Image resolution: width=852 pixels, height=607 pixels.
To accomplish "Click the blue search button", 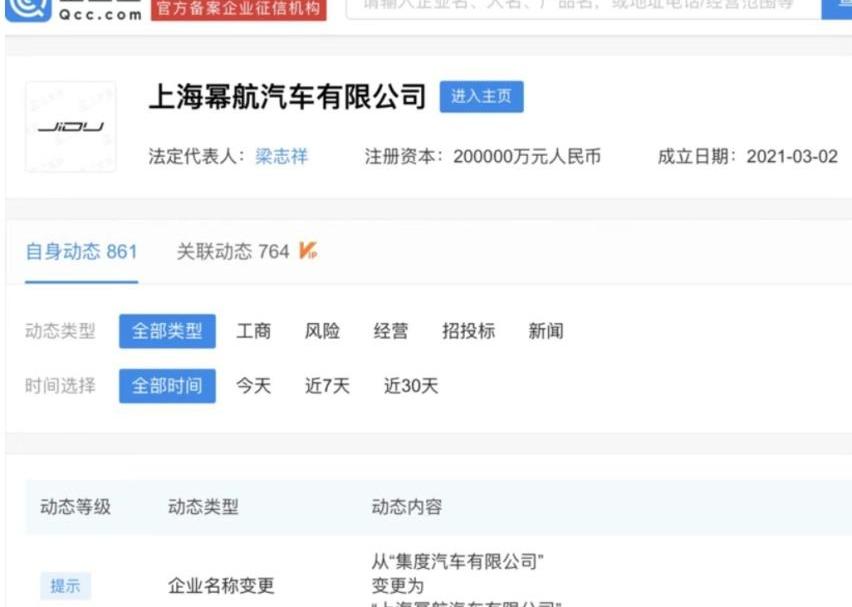I will tap(838, 6).
